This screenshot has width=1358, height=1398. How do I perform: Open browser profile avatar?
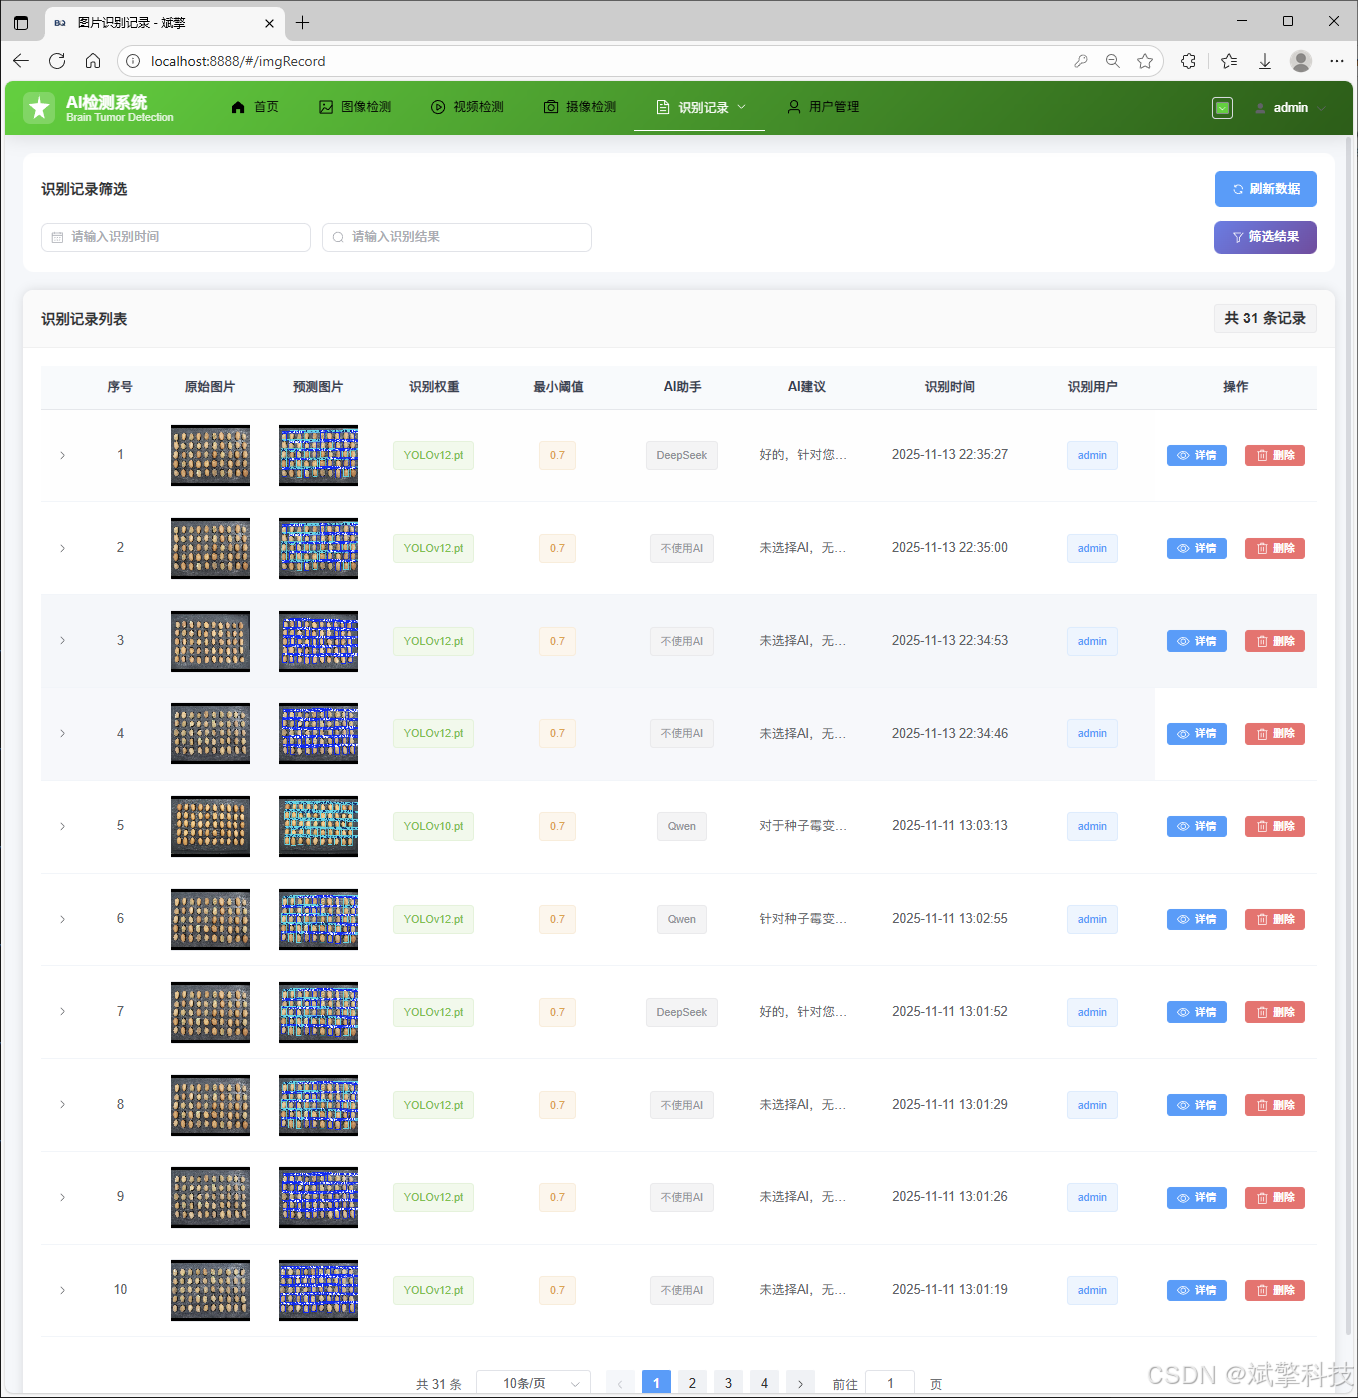tap(1301, 61)
